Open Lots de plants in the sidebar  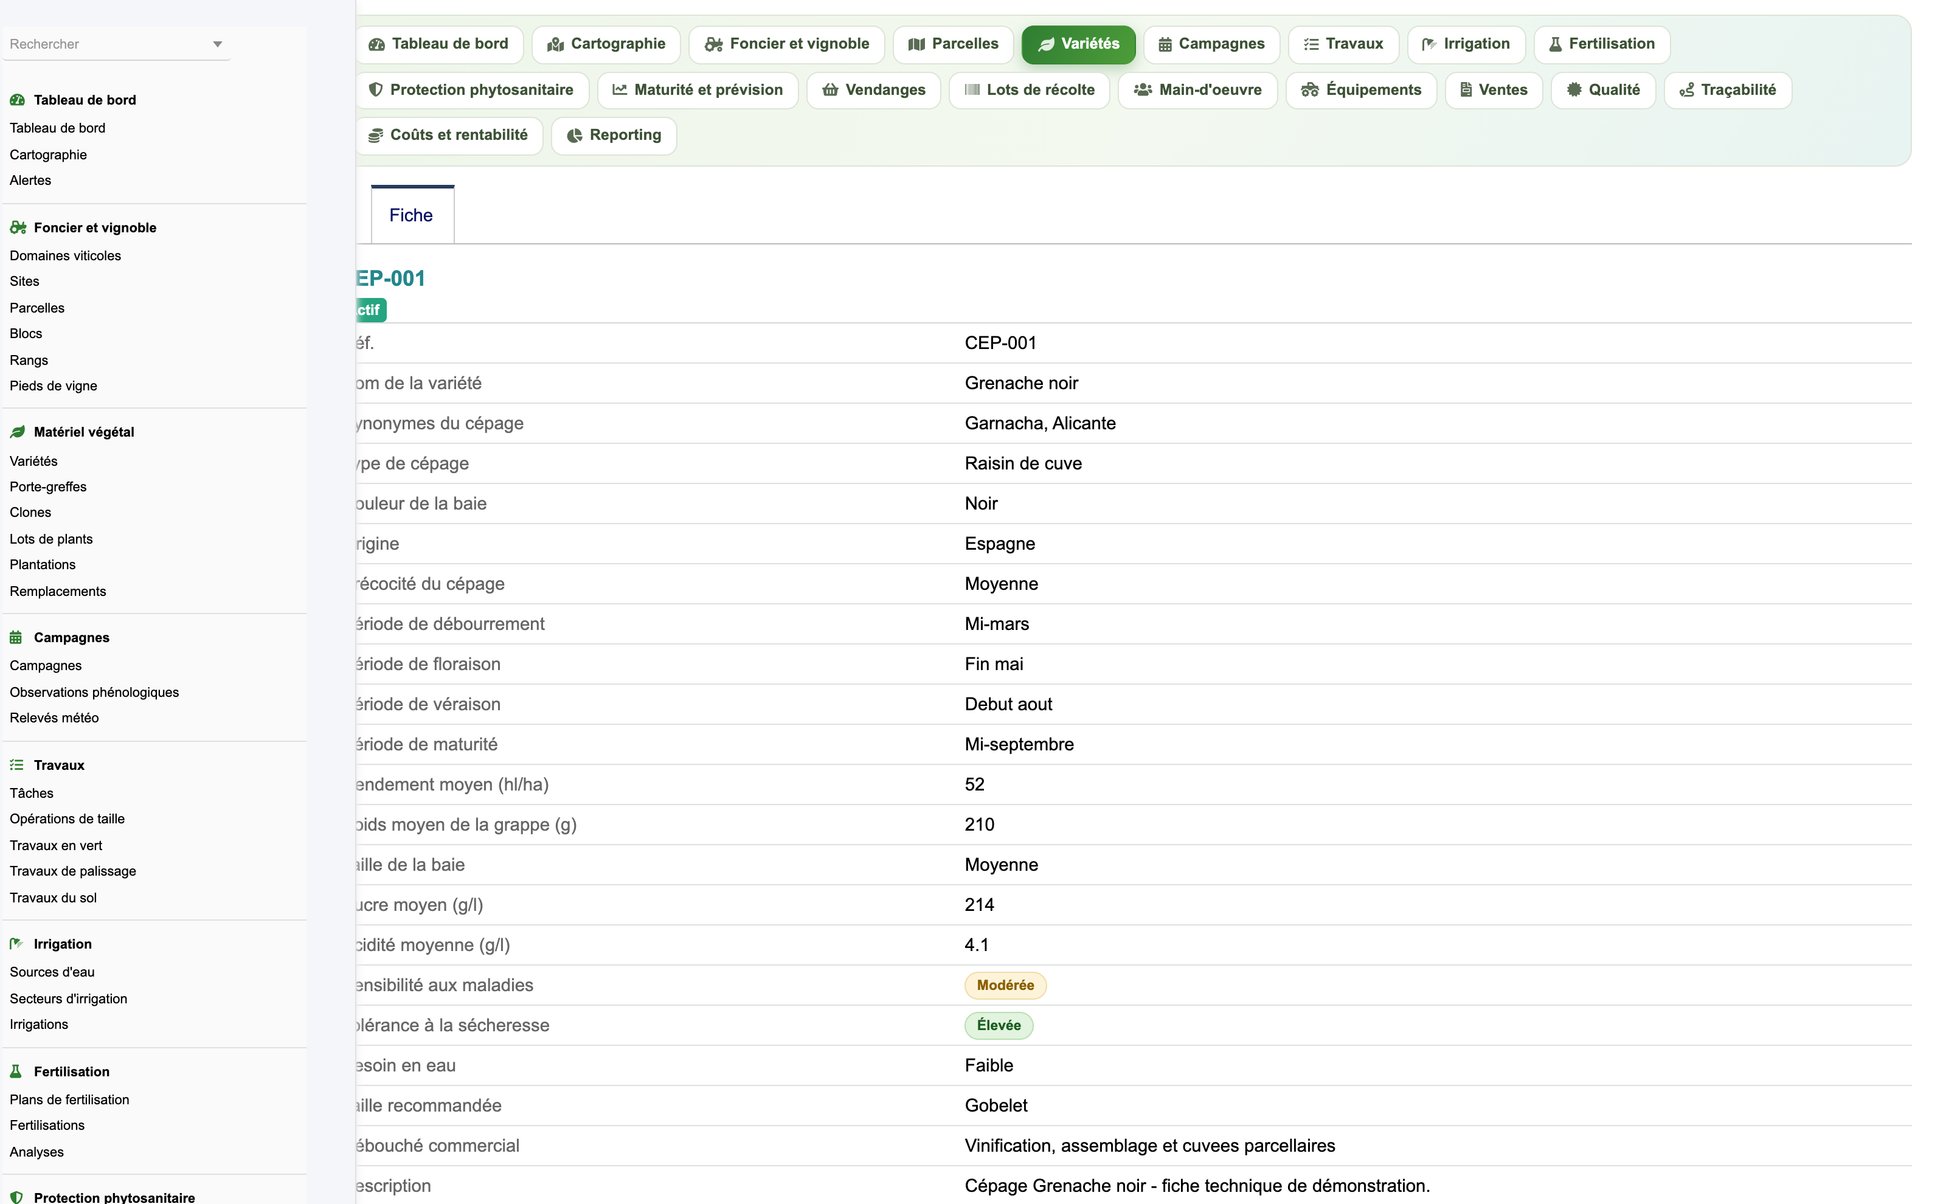51,539
